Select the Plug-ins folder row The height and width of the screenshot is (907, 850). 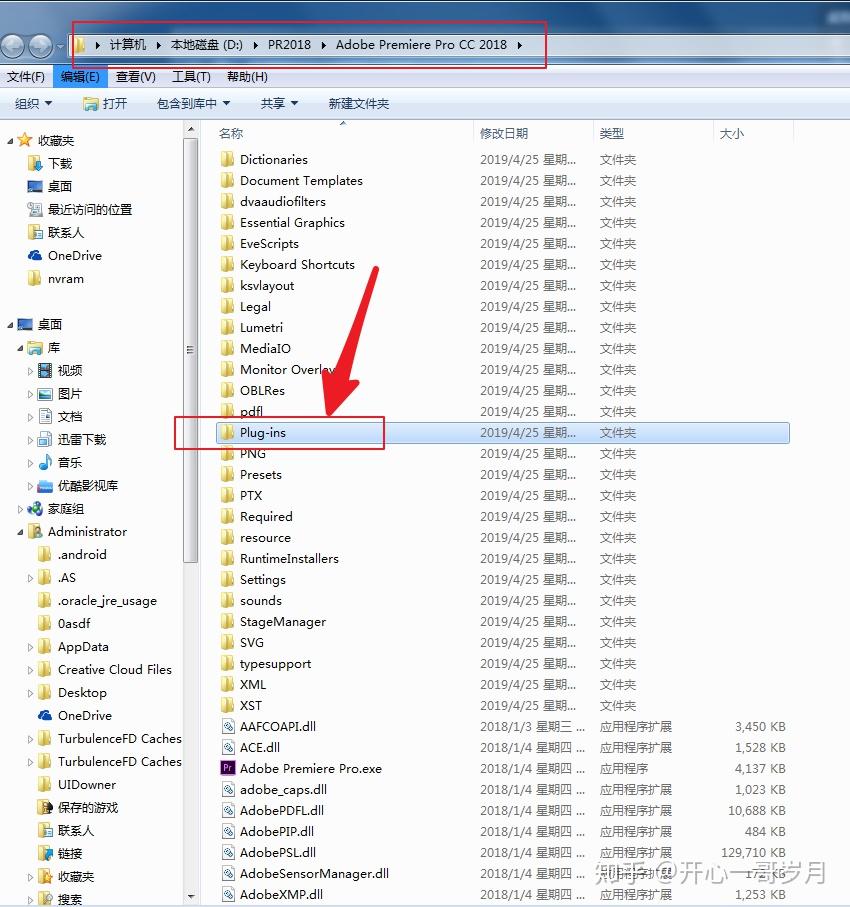(x=502, y=433)
